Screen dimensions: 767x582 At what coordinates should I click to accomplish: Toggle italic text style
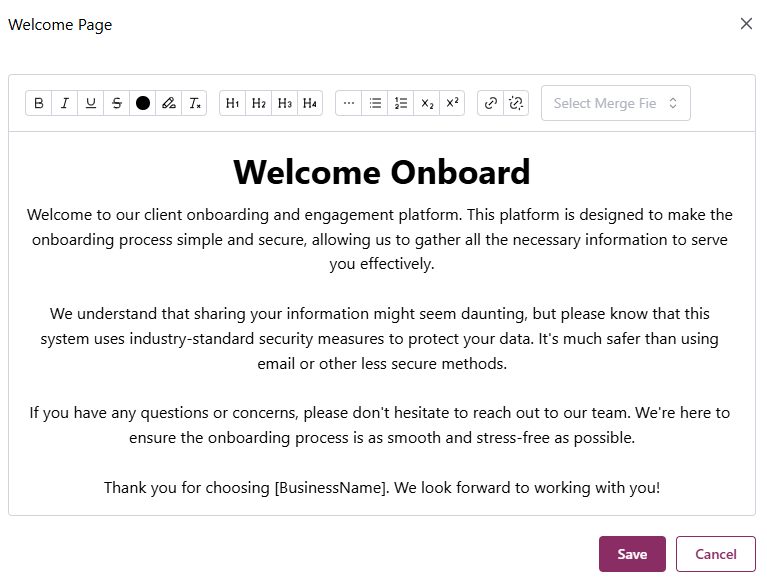[x=65, y=103]
